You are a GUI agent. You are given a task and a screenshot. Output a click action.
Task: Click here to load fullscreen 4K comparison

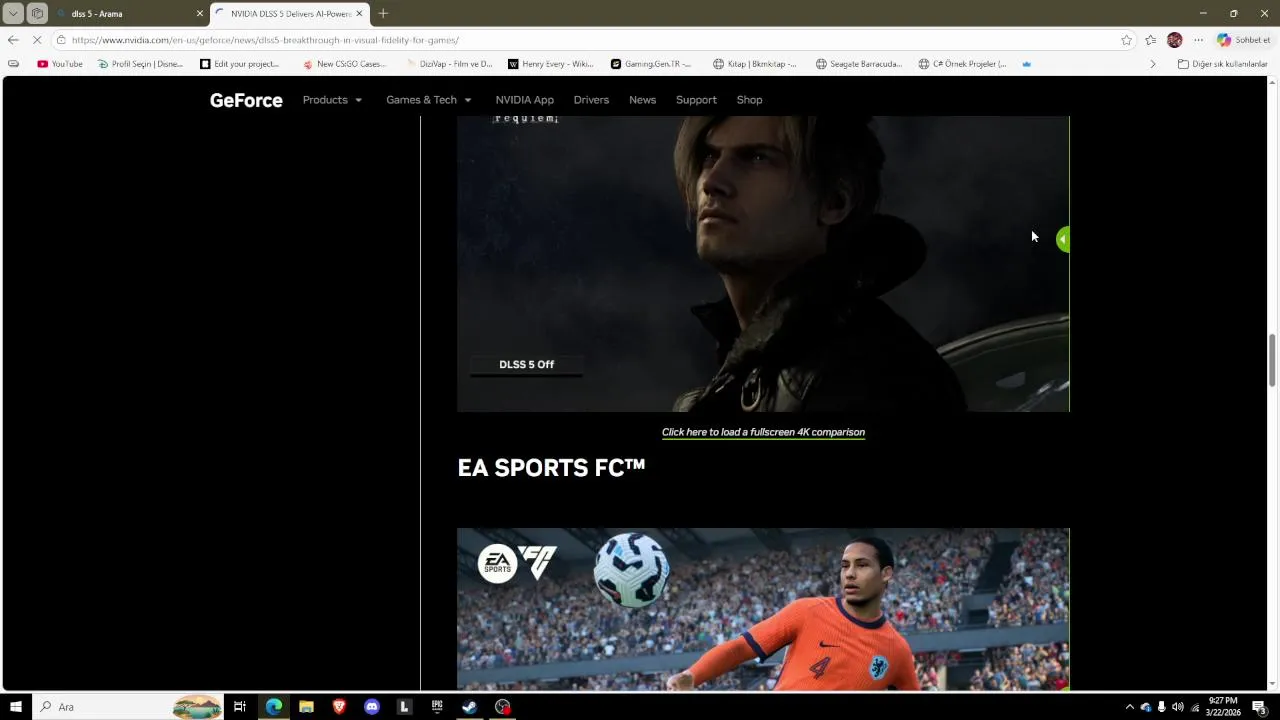point(763,432)
